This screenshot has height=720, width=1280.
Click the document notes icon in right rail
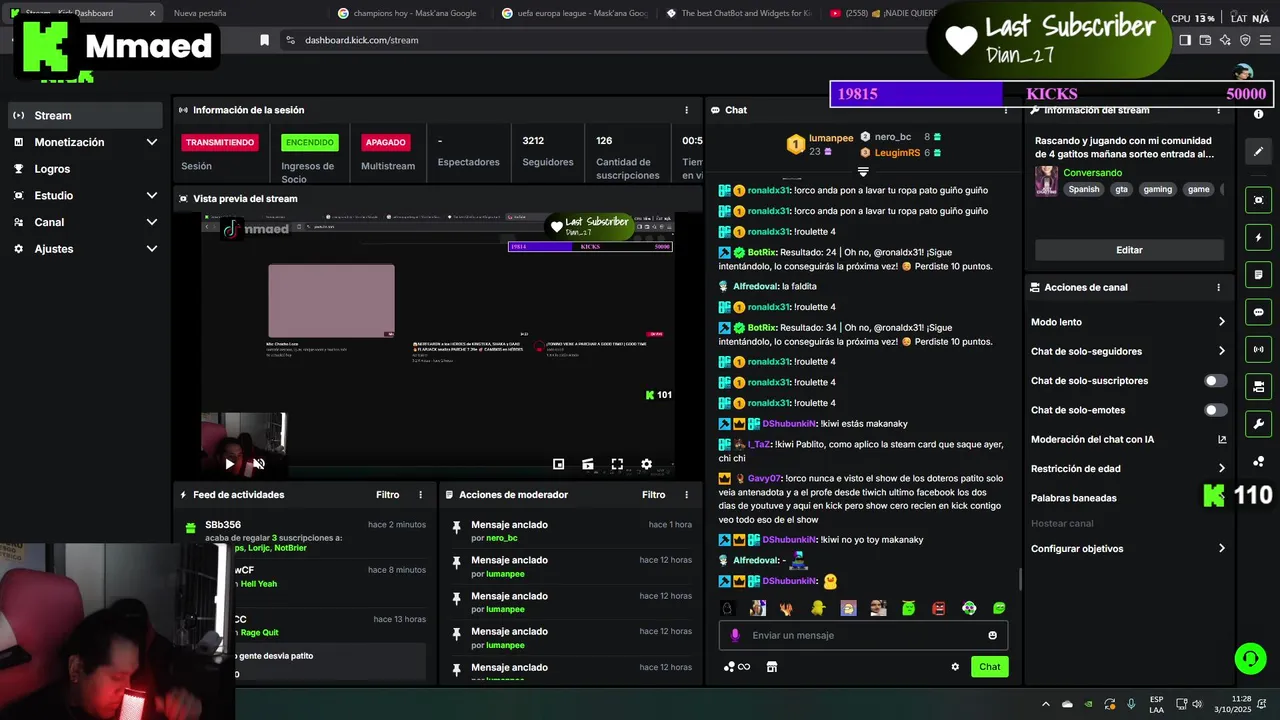[1258, 275]
